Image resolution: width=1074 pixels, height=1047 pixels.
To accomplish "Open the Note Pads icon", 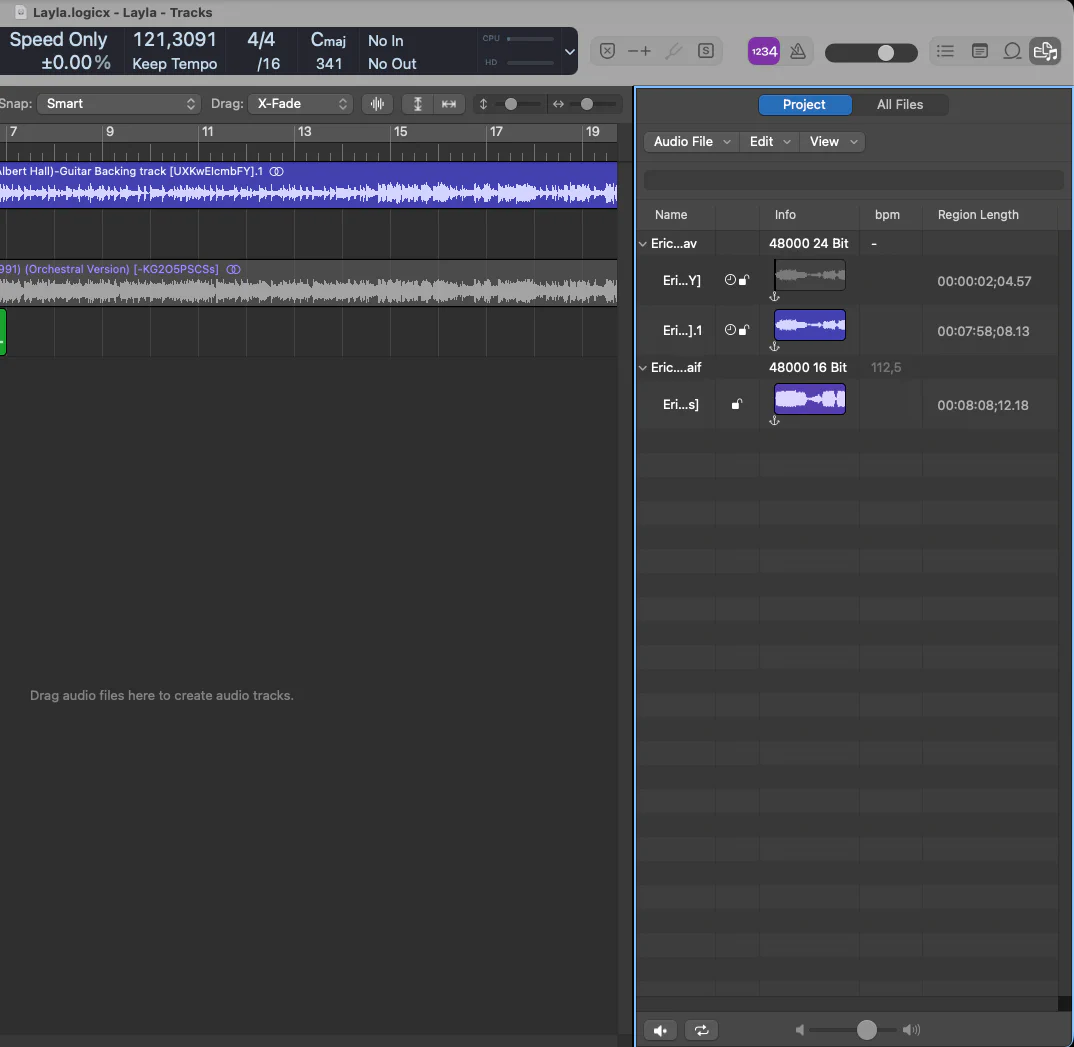I will point(980,51).
